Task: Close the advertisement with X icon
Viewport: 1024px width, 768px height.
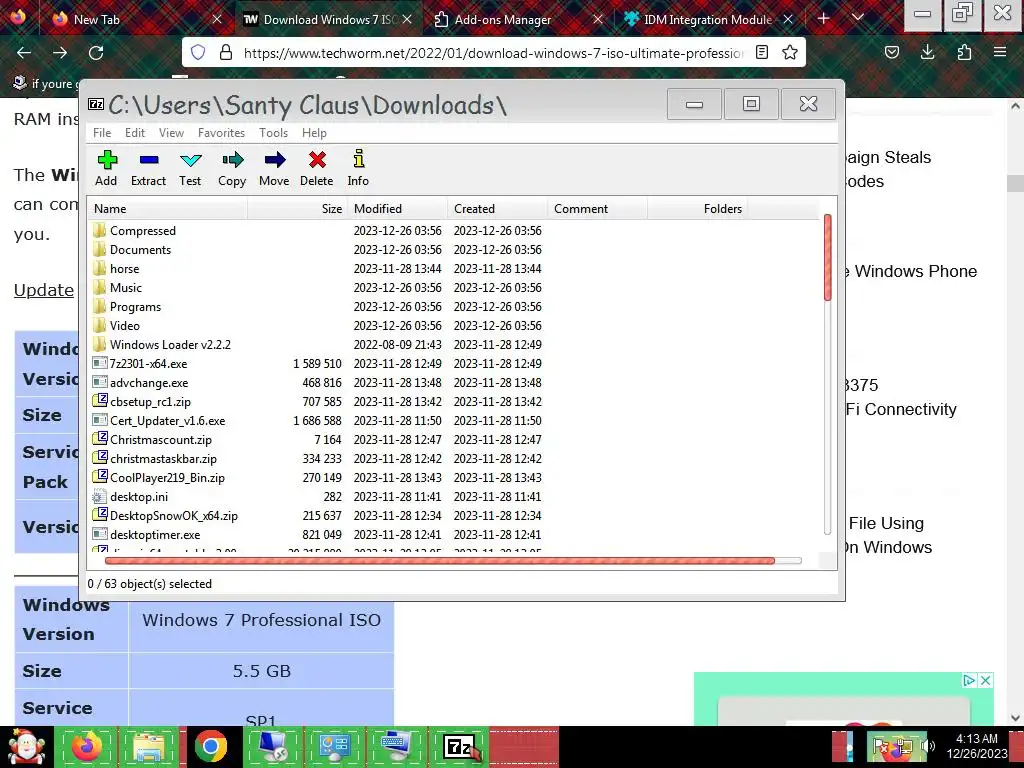Action: point(985,680)
